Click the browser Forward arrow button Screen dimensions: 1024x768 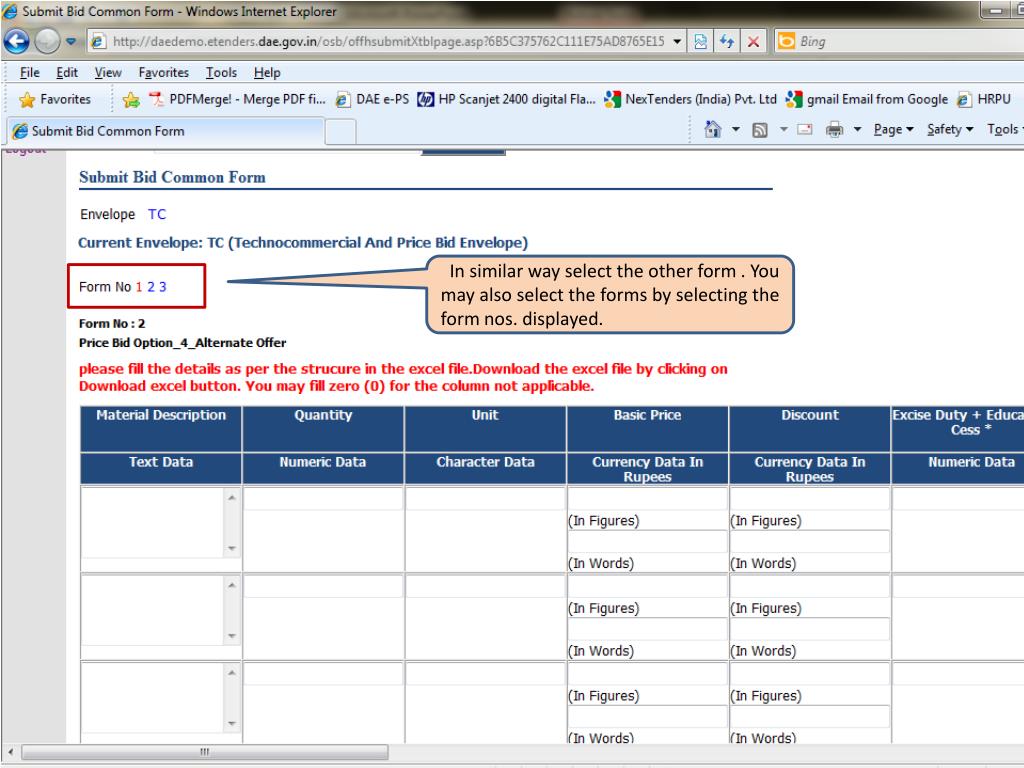[47, 41]
